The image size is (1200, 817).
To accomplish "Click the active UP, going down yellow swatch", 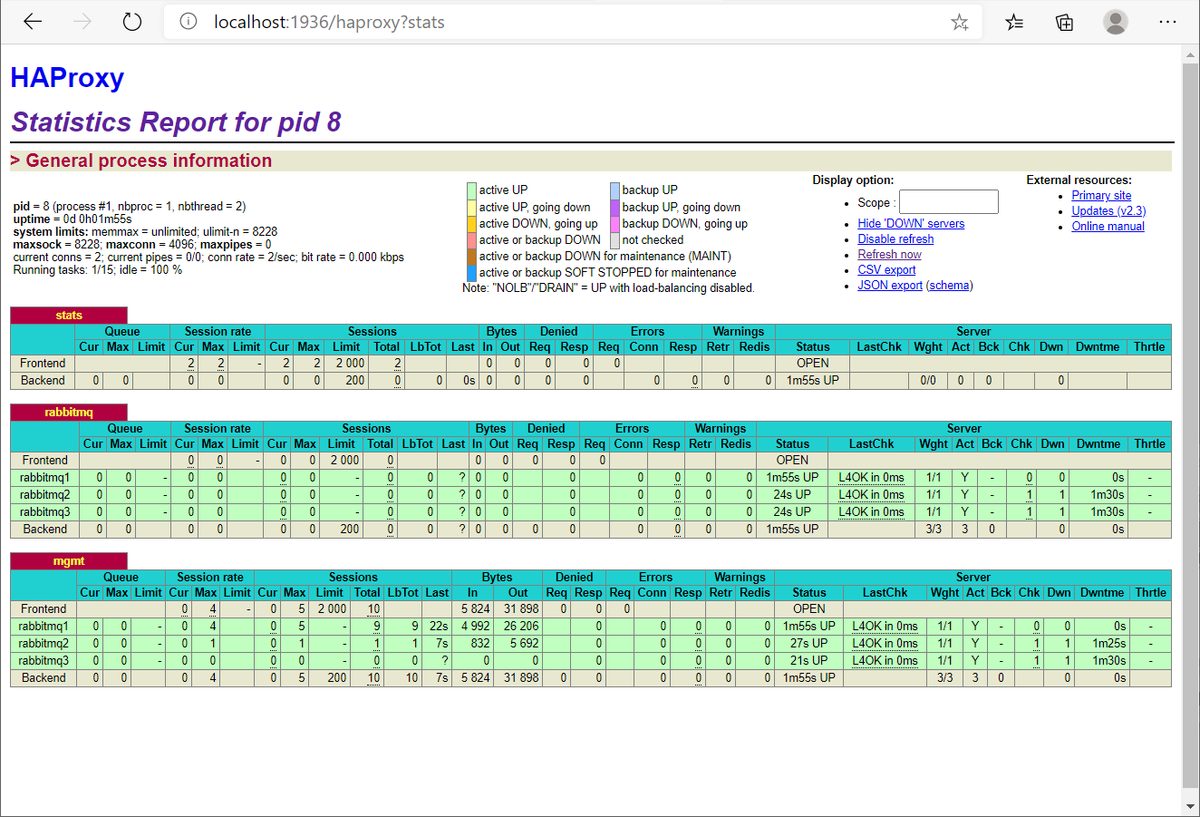I will tap(472, 207).
